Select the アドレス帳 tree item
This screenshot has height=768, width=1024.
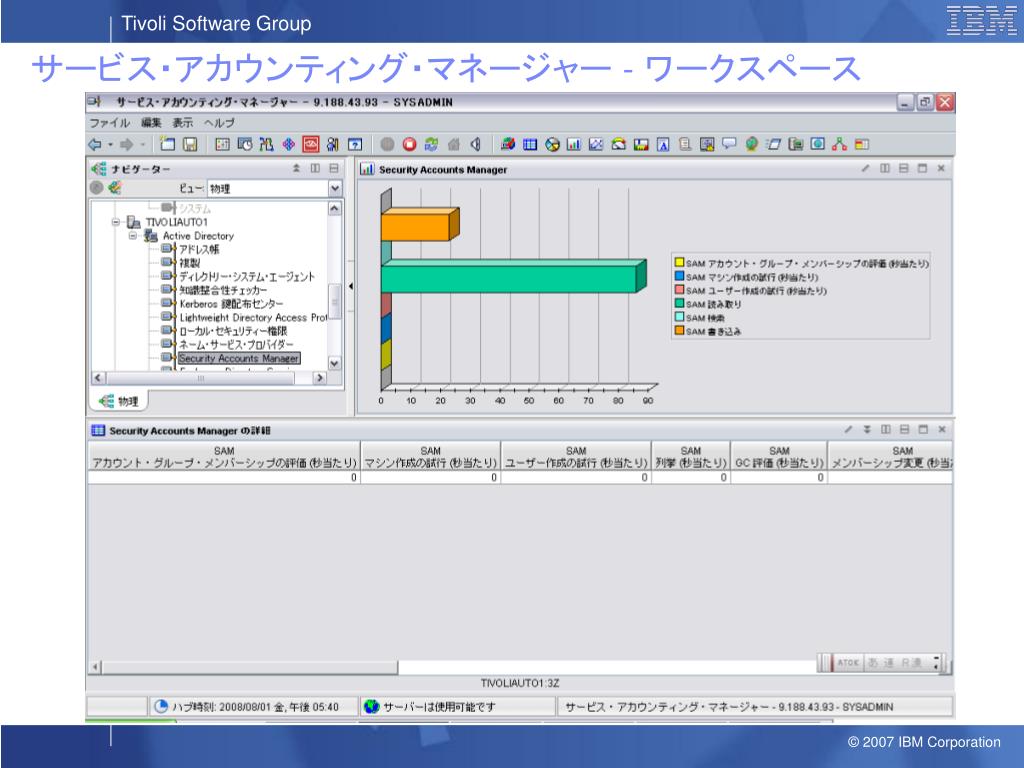point(199,249)
